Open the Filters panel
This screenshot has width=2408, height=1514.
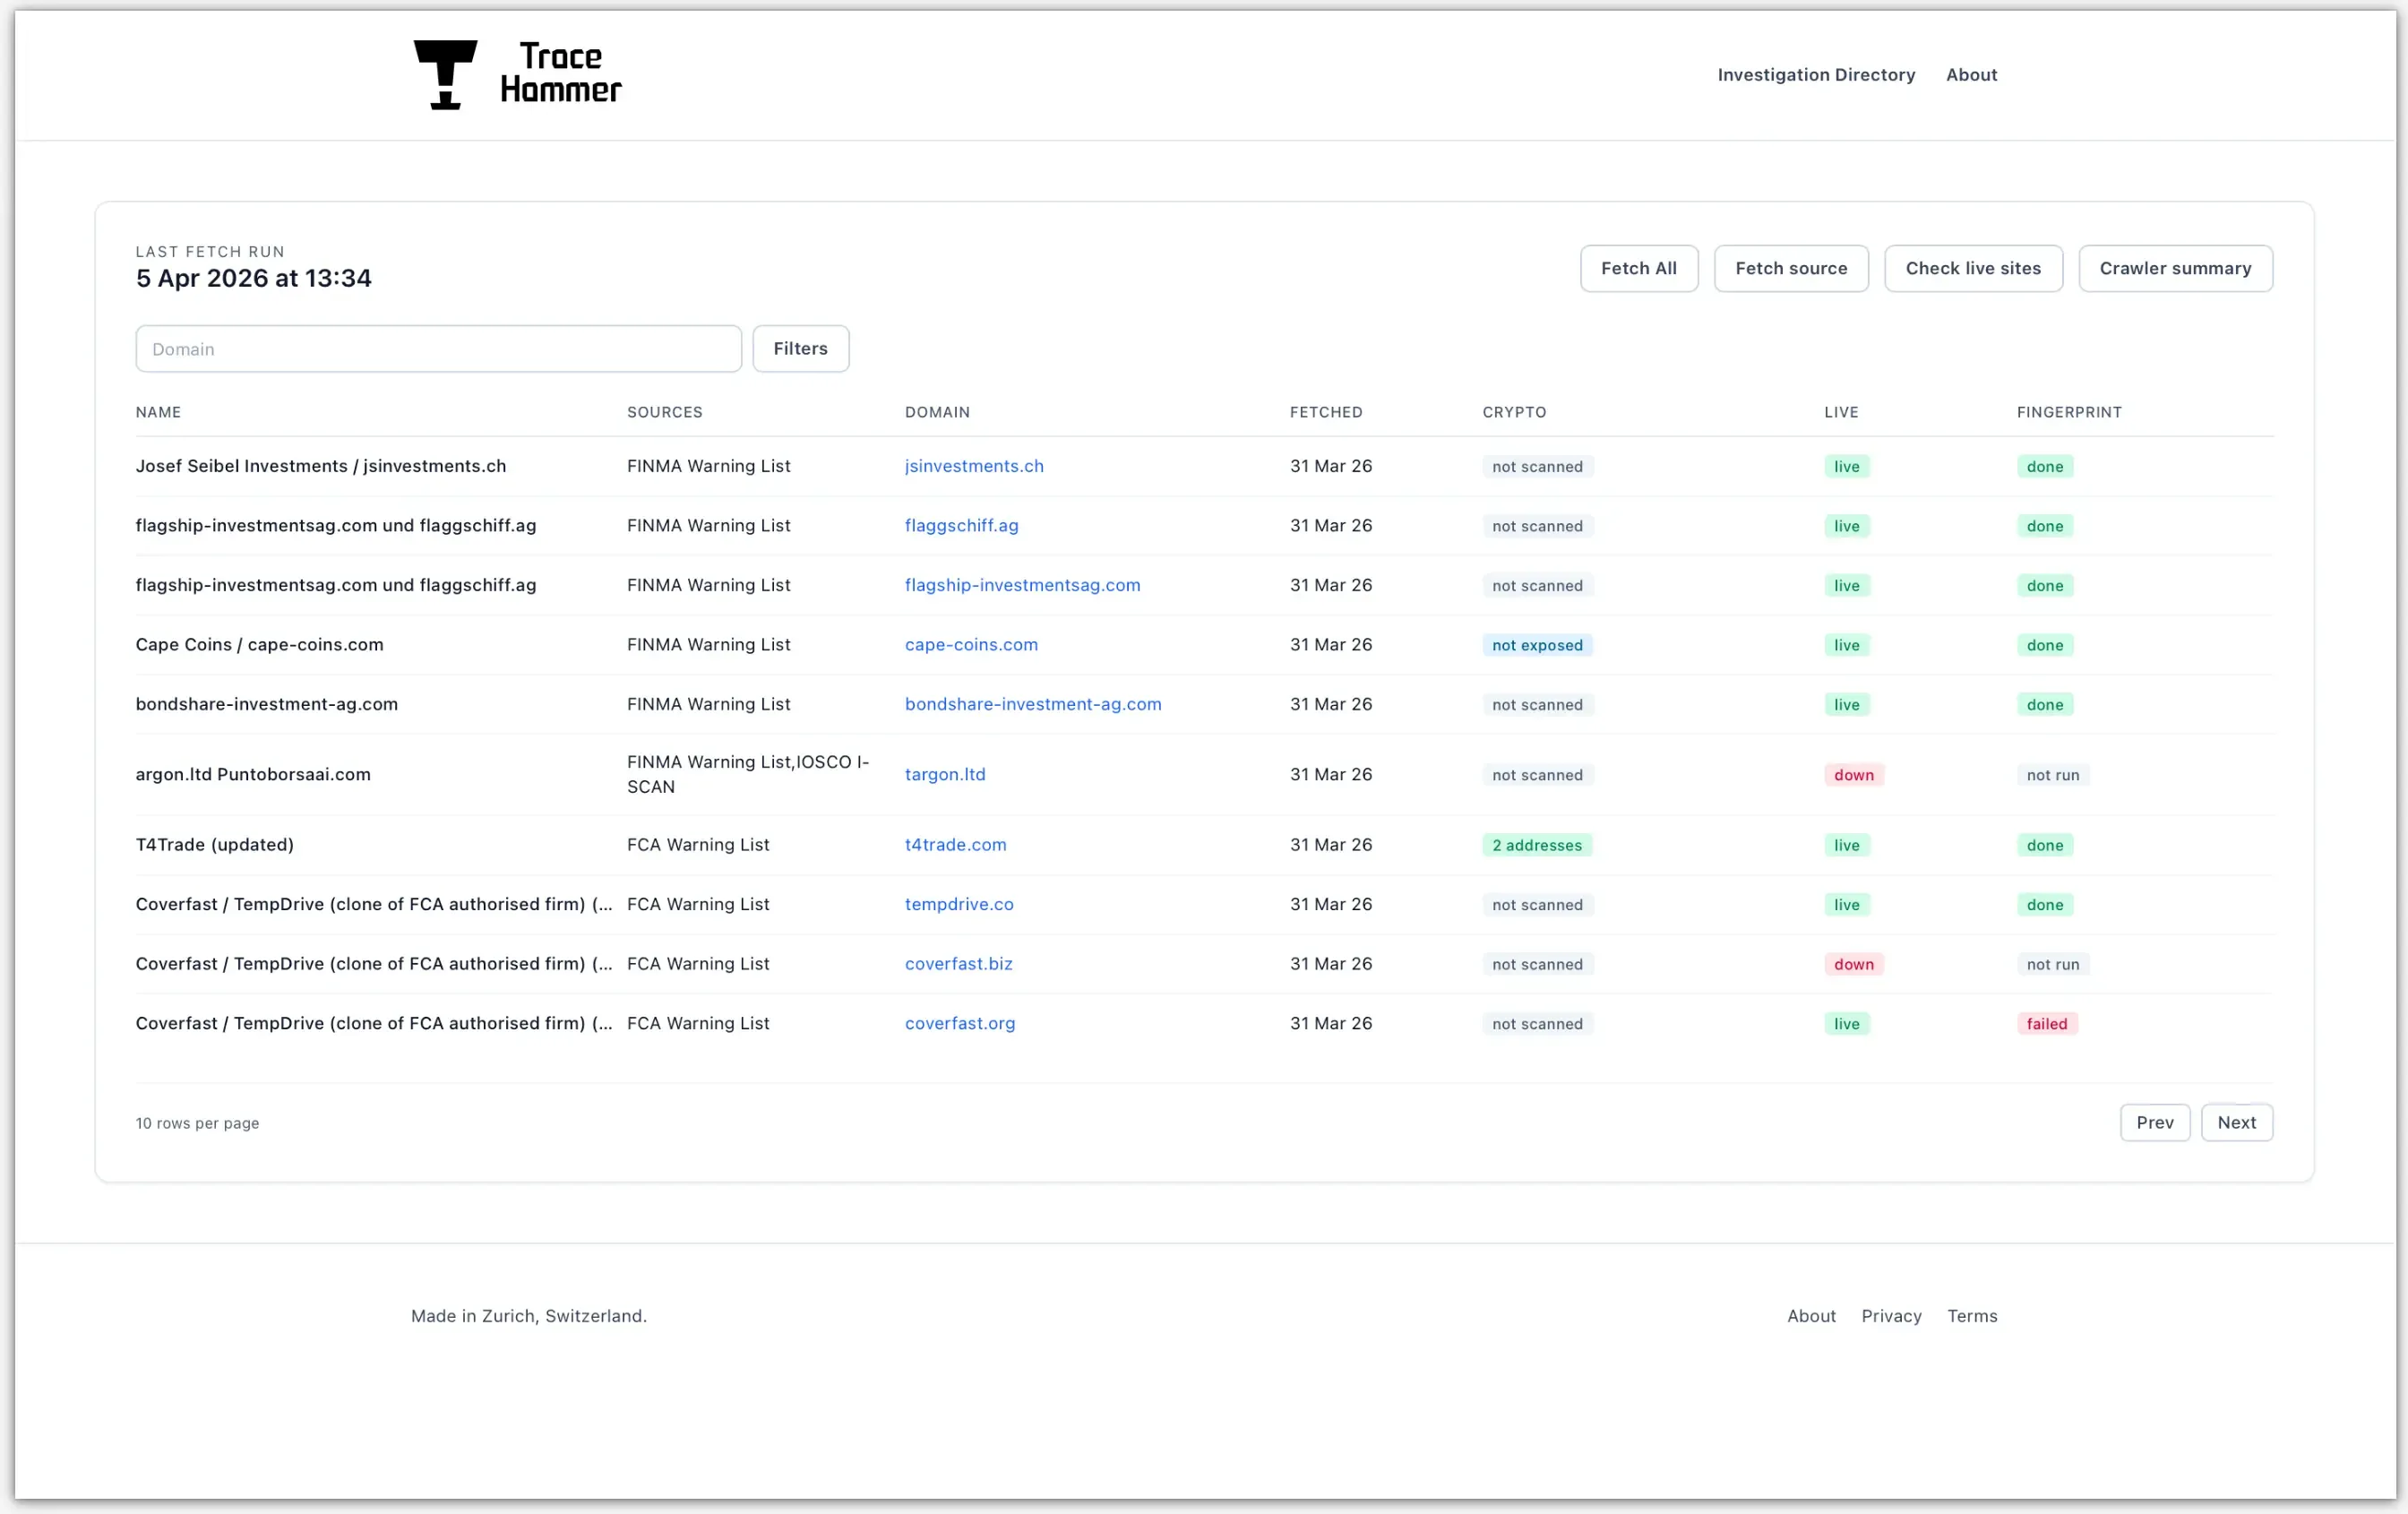point(800,348)
